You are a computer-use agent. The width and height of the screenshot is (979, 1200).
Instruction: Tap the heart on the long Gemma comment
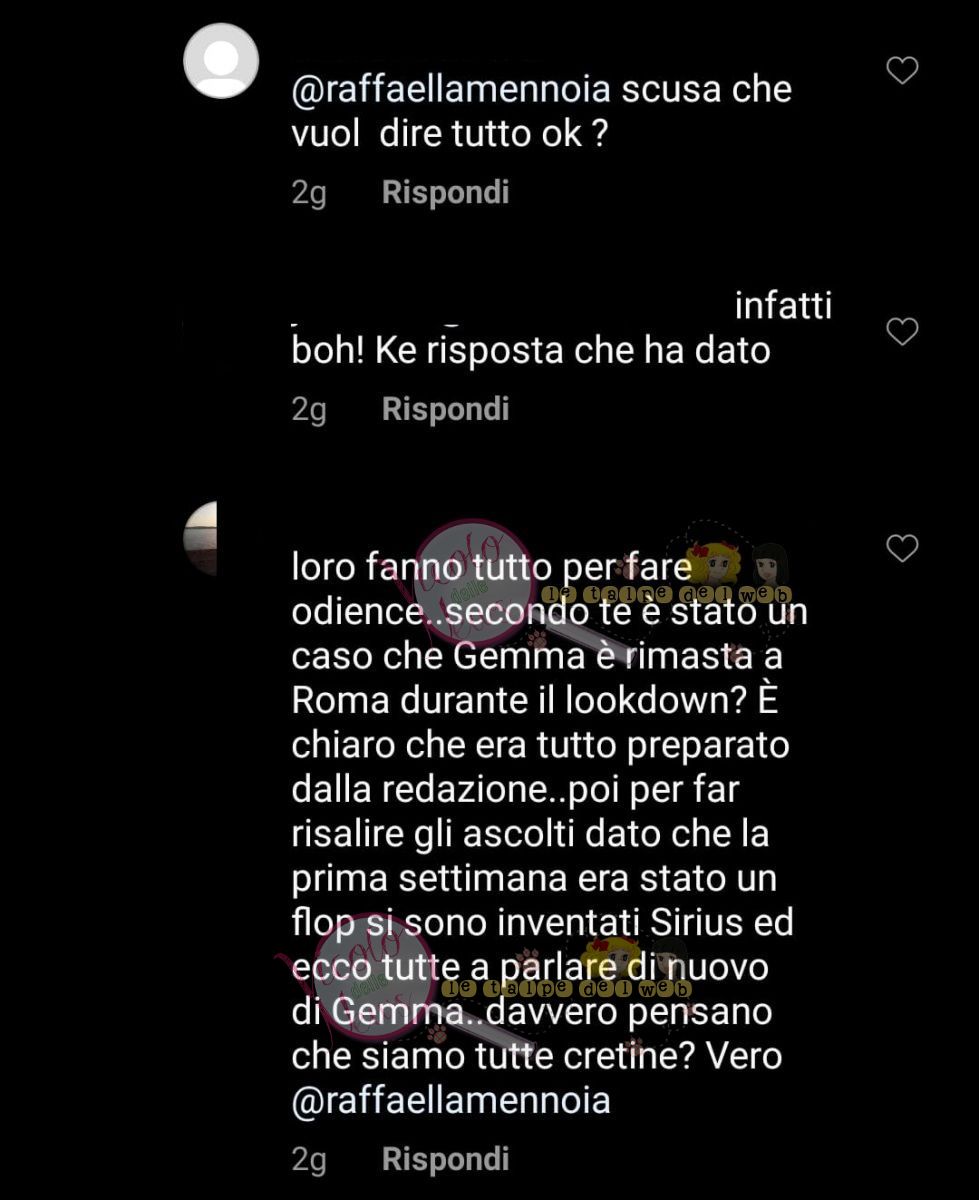902,548
